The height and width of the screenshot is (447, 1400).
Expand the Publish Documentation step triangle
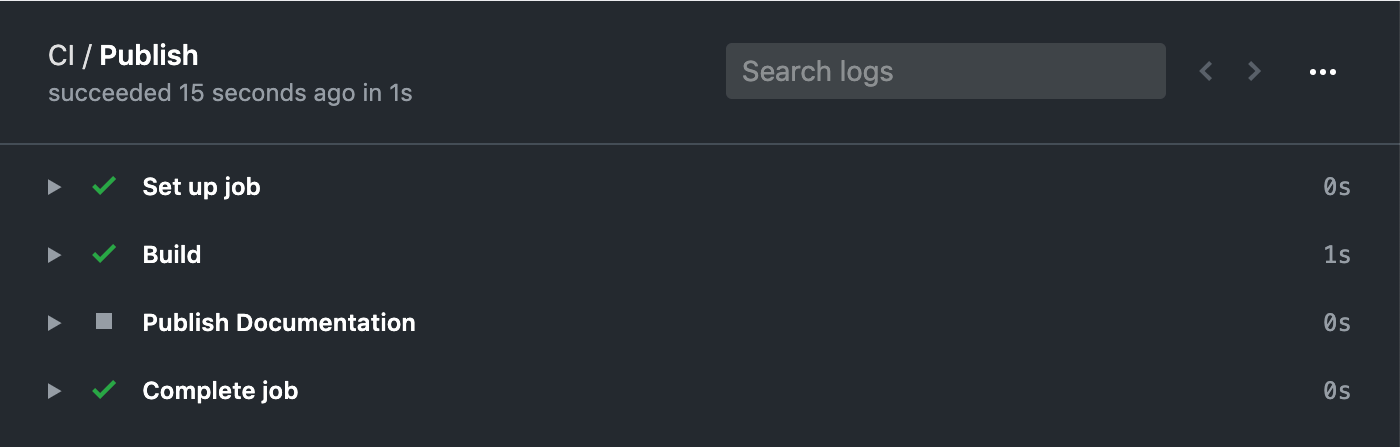coord(54,323)
